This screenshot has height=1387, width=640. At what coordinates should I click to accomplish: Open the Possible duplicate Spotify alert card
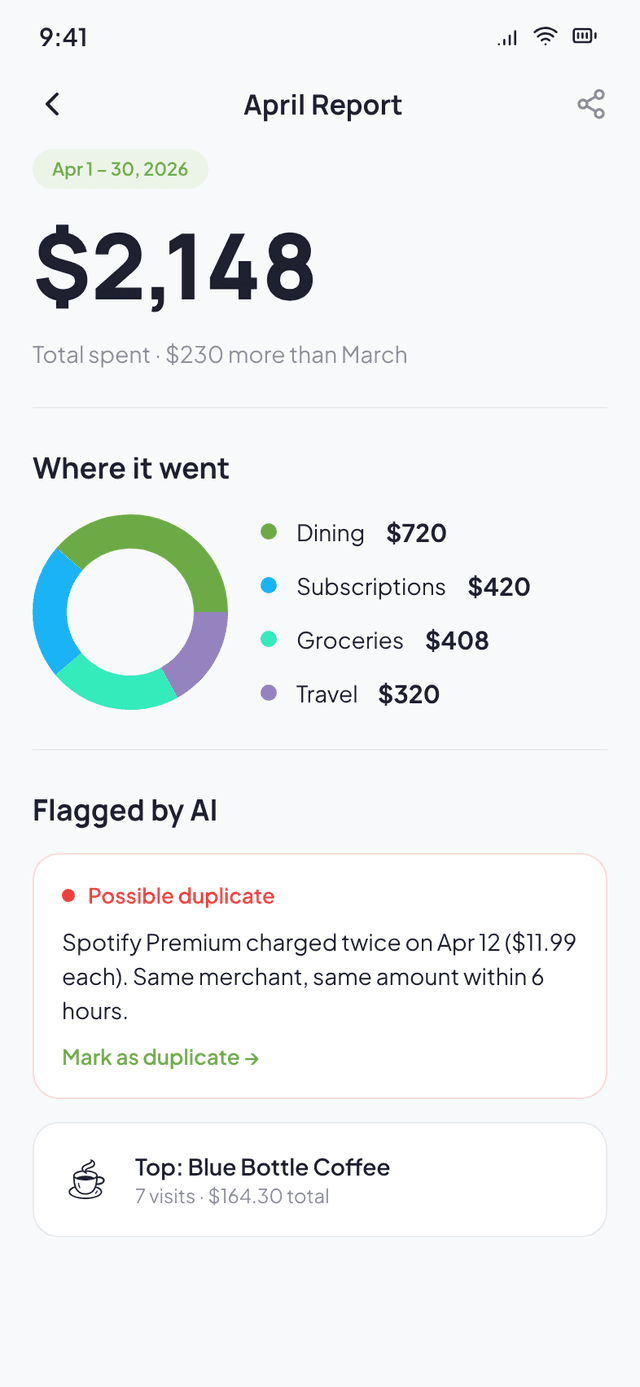(320, 976)
